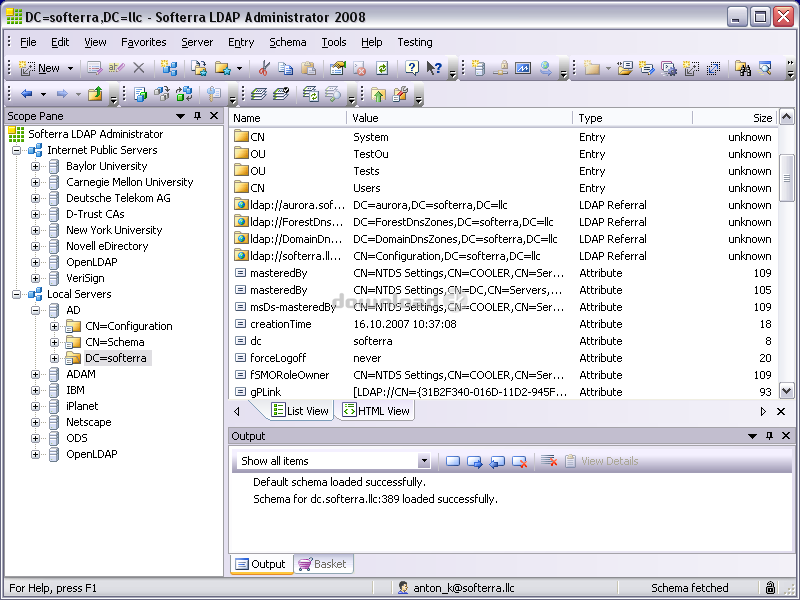Select the creationTime attribute row
Image resolution: width=800 pixels, height=600 pixels.
[x=504, y=324]
